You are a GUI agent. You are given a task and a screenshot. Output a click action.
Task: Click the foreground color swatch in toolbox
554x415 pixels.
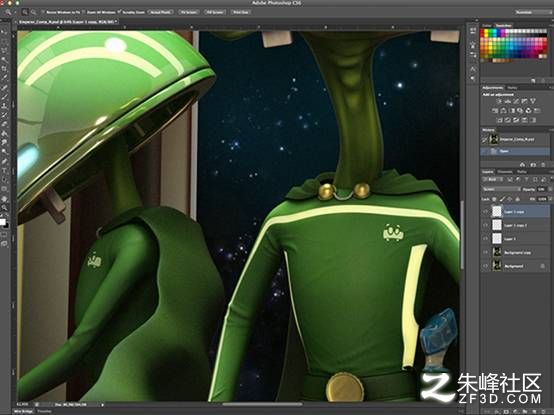click(3, 221)
